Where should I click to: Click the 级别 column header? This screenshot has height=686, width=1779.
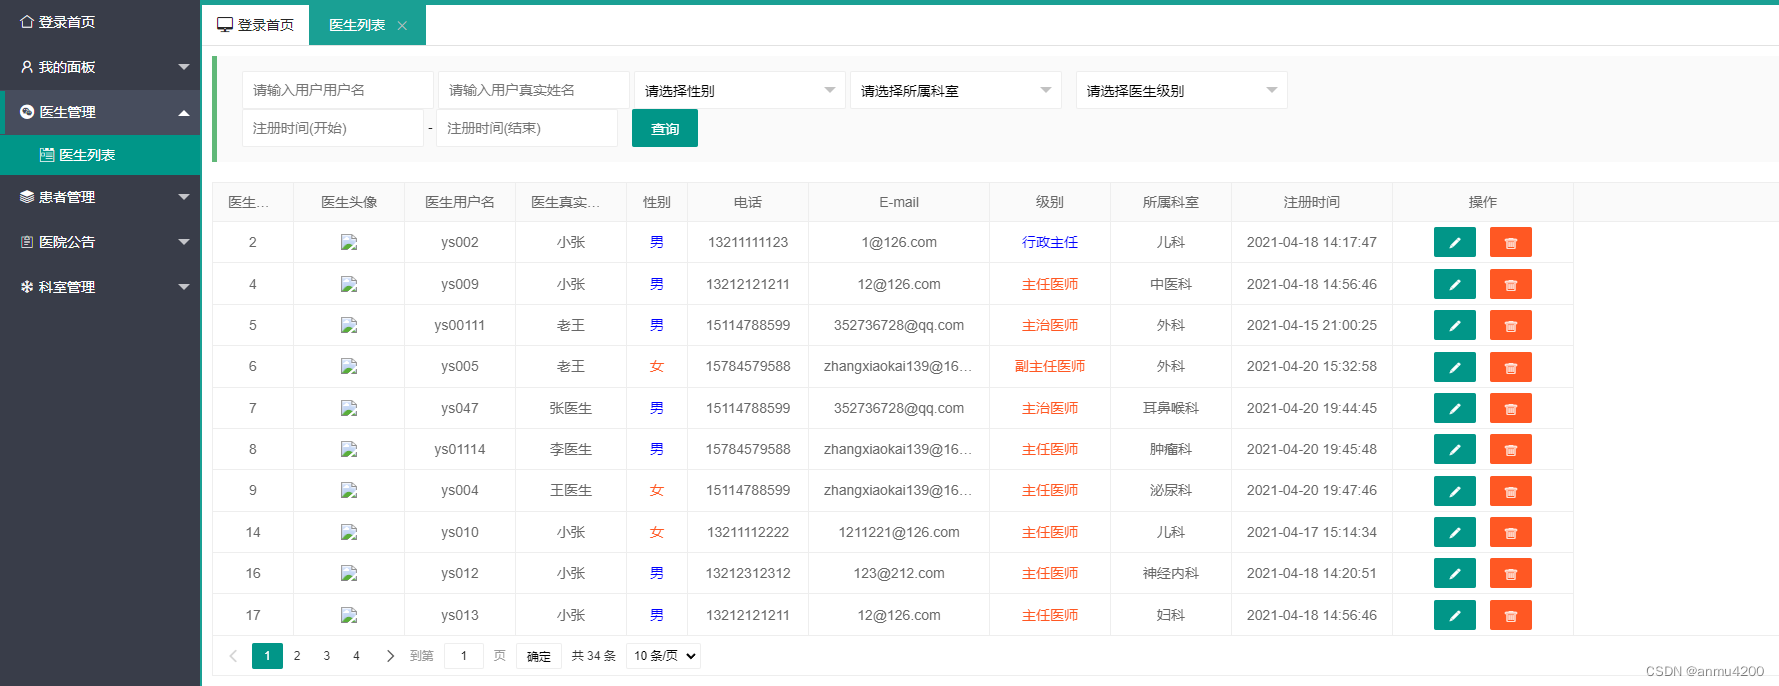click(1050, 202)
